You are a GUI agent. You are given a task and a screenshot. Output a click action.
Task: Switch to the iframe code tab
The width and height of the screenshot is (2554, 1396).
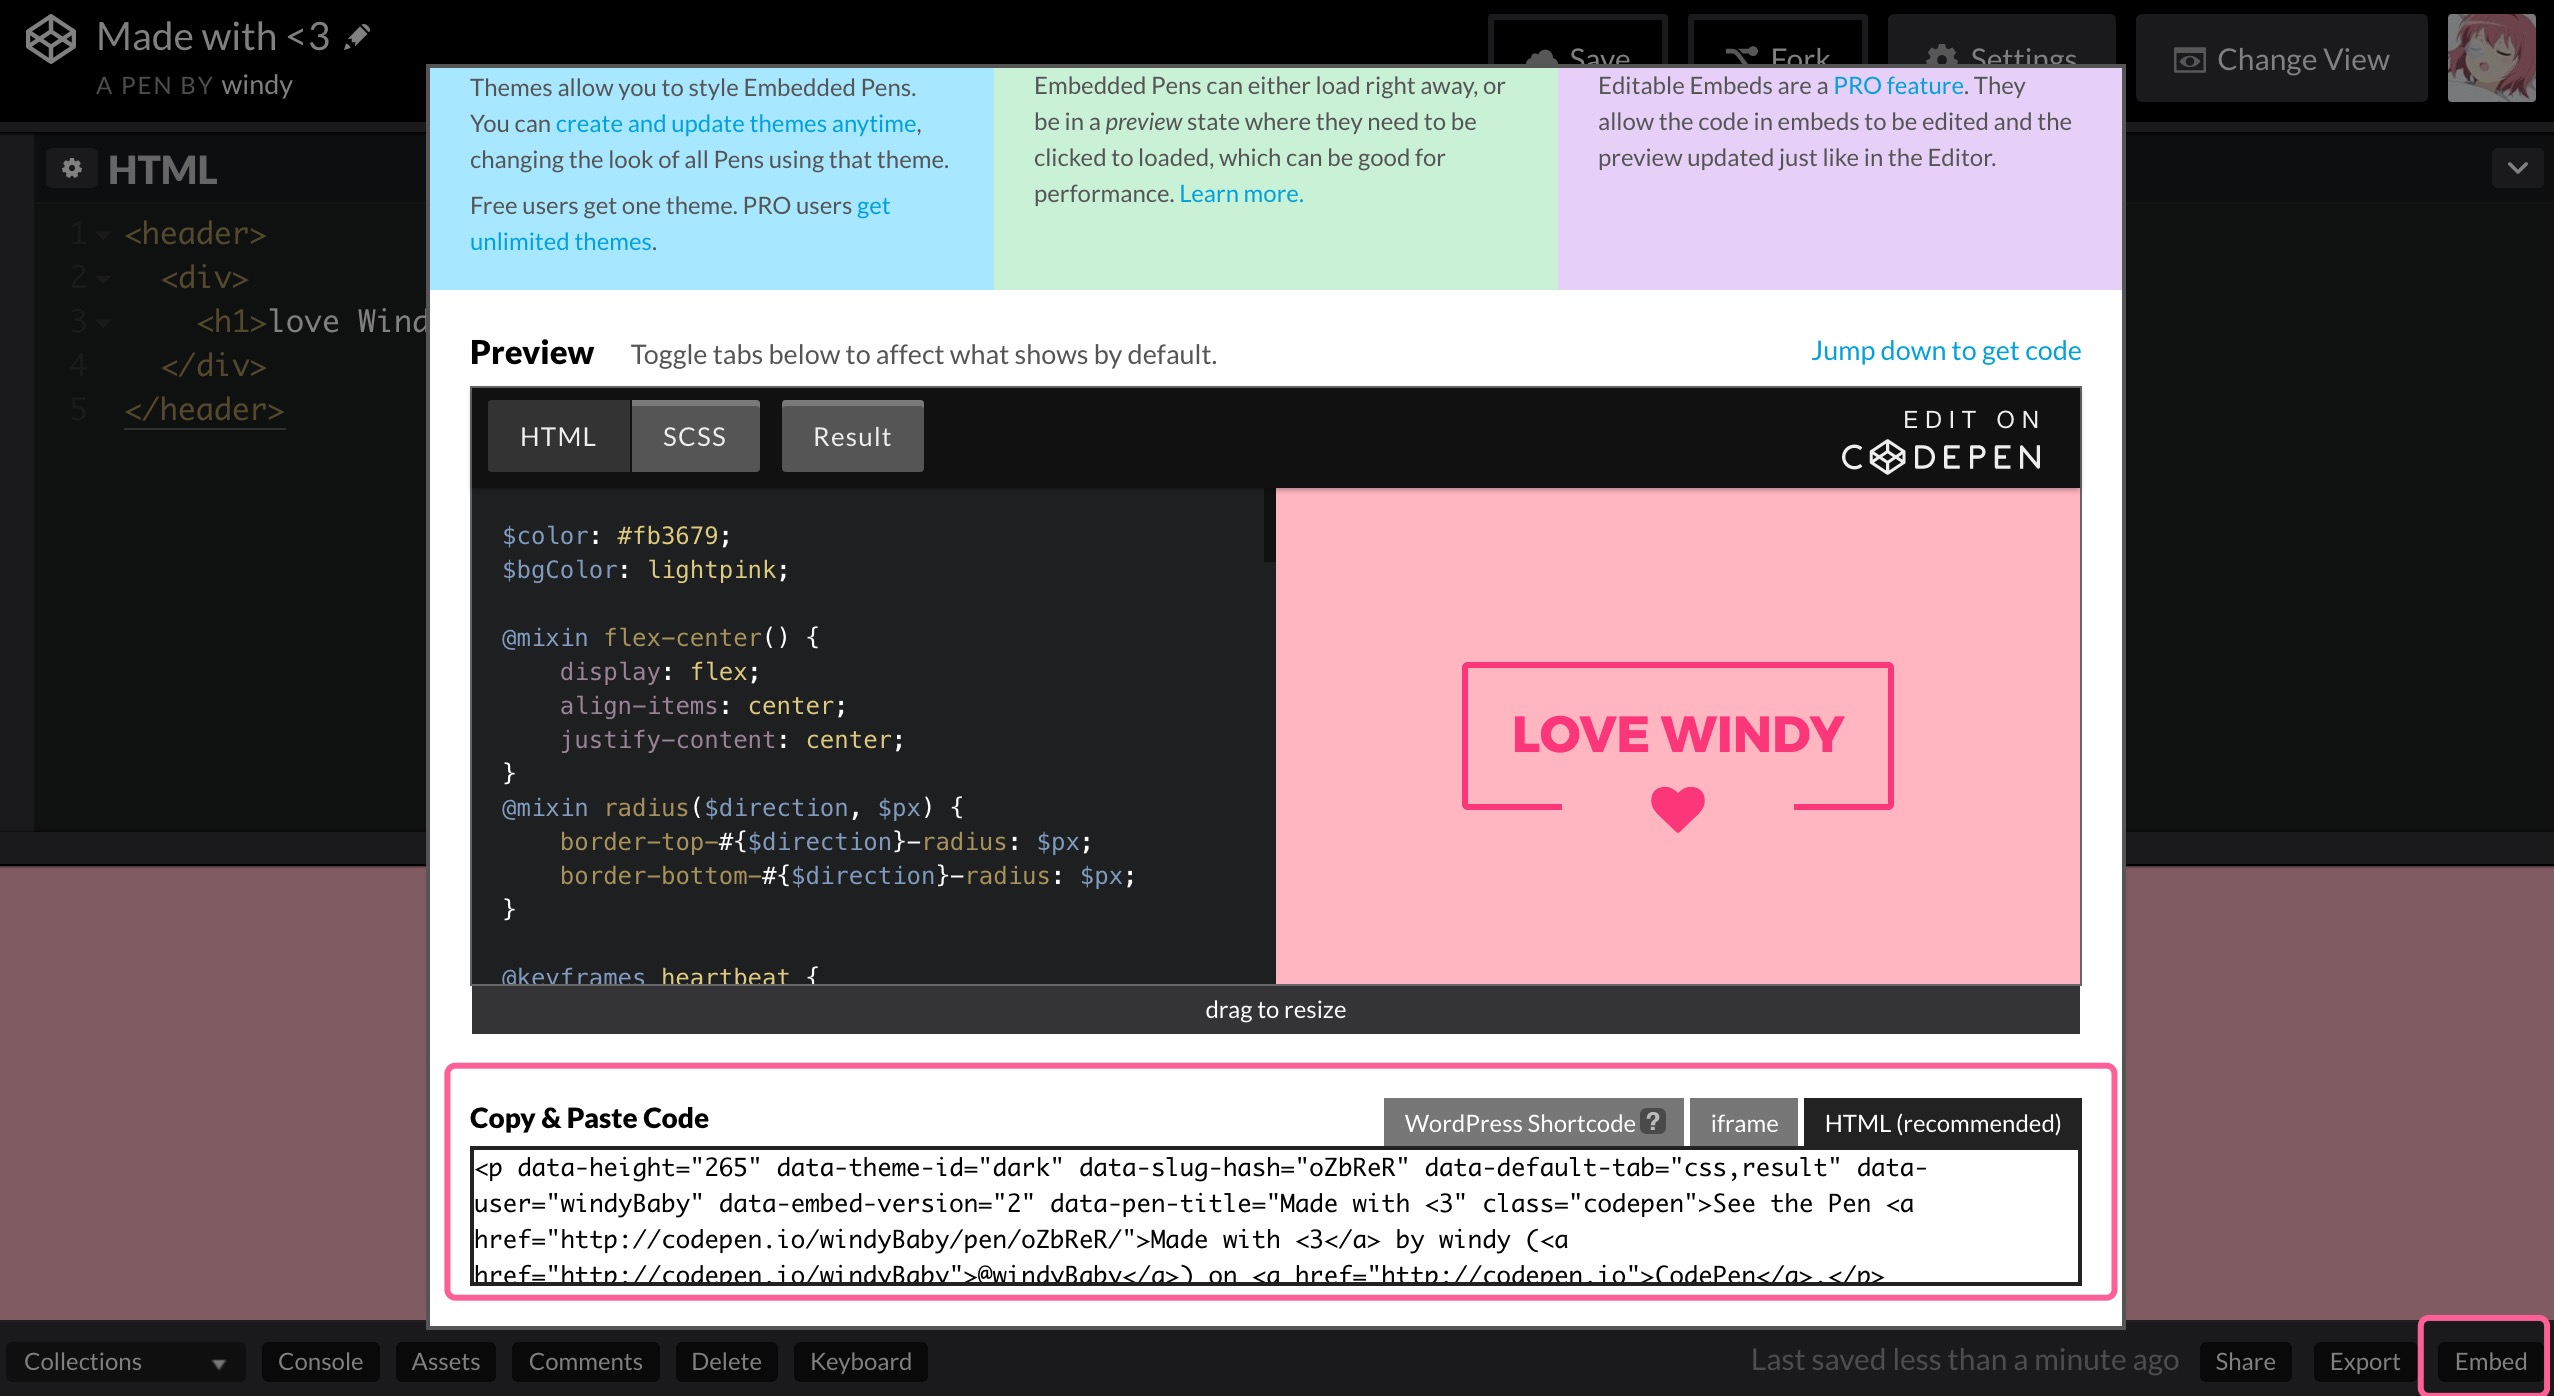click(1744, 1123)
